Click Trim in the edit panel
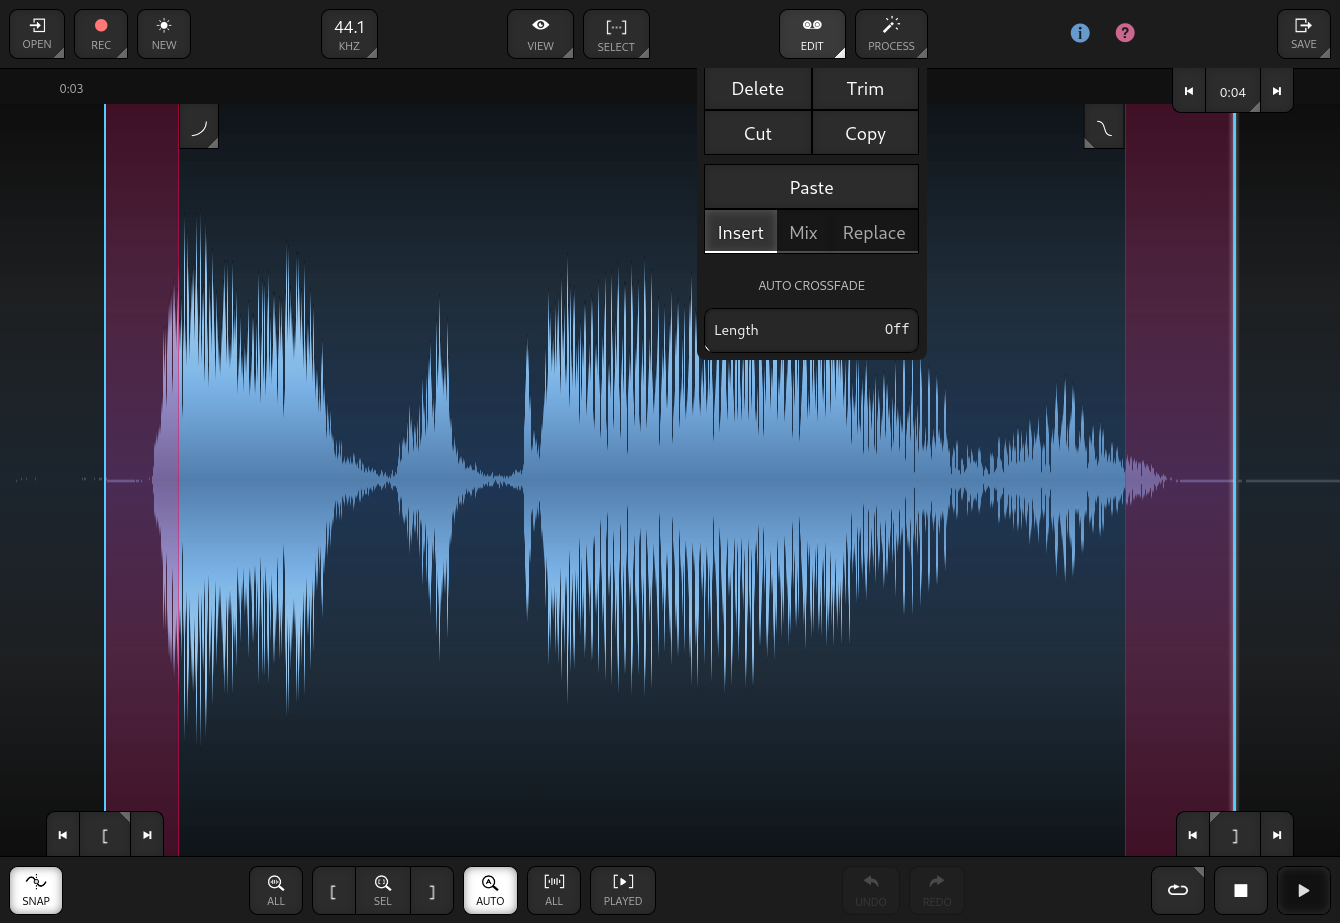Screen dimensions: 1340x923 865,89
